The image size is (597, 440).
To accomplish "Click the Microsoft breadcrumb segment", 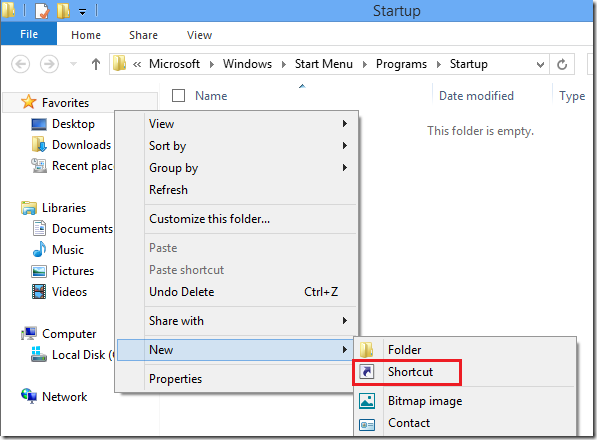I will 174,64.
